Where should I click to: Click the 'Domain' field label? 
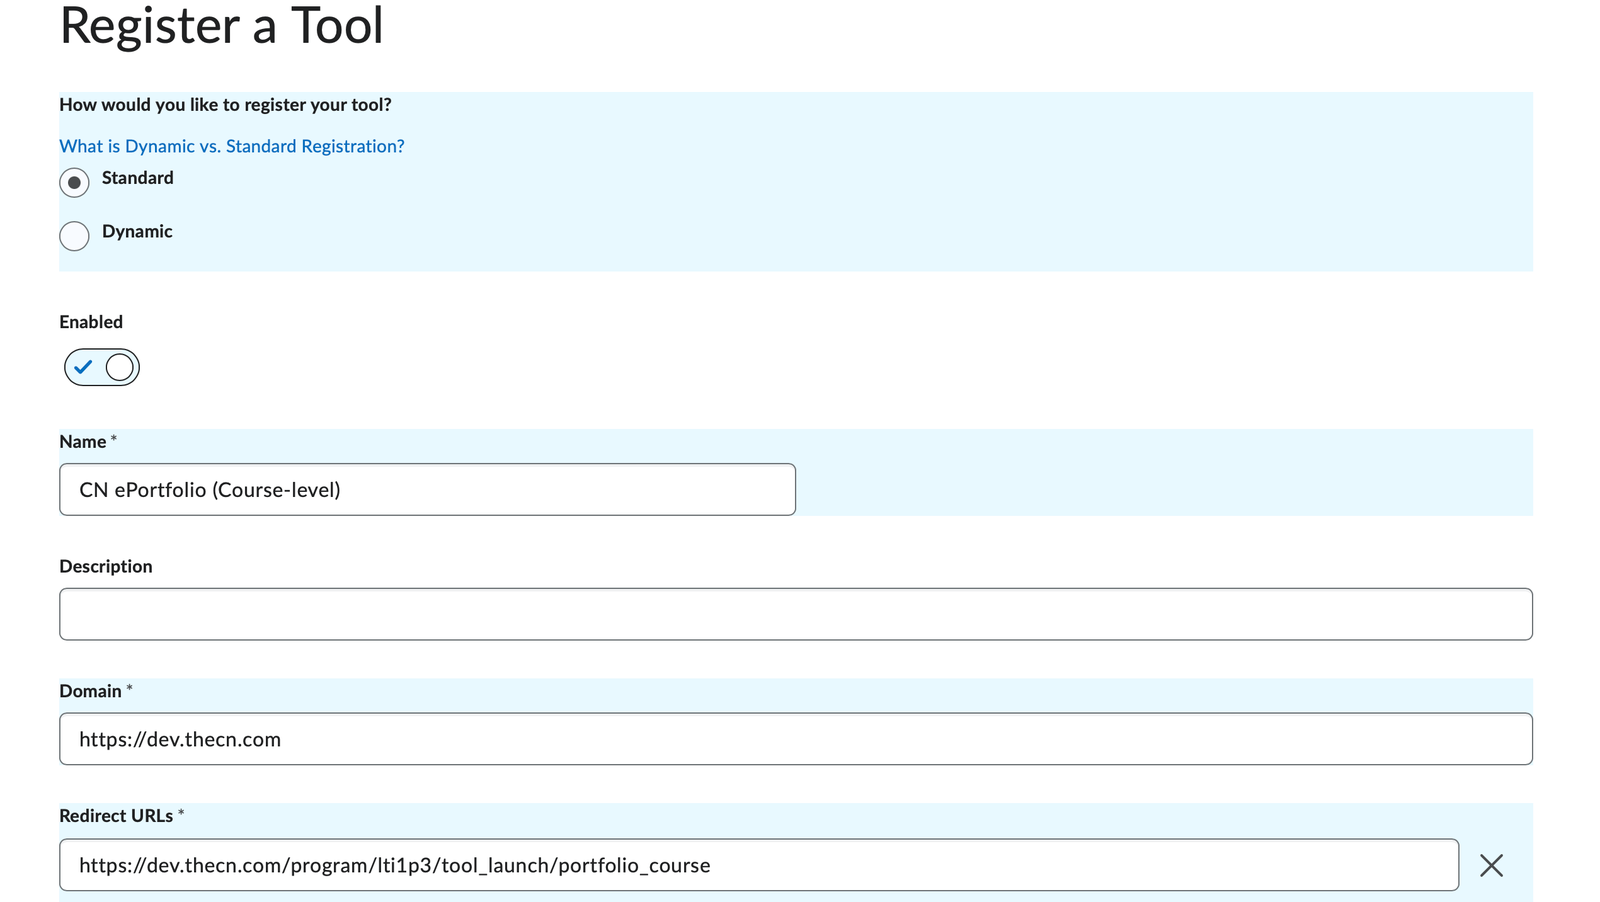point(90,691)
